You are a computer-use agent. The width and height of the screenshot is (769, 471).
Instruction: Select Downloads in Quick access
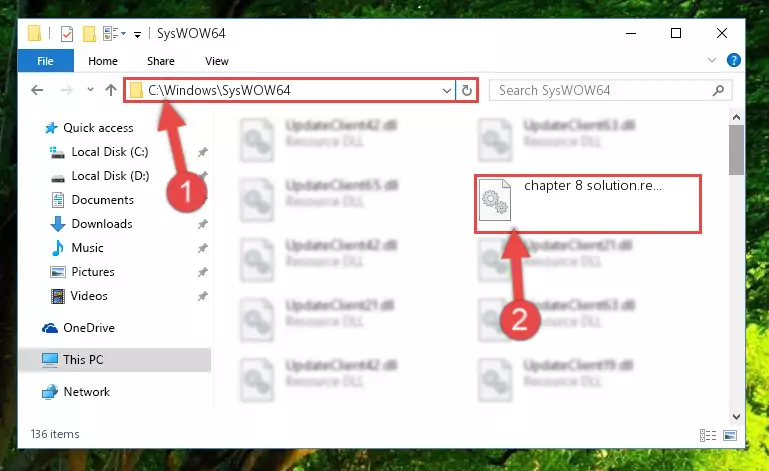102,224
